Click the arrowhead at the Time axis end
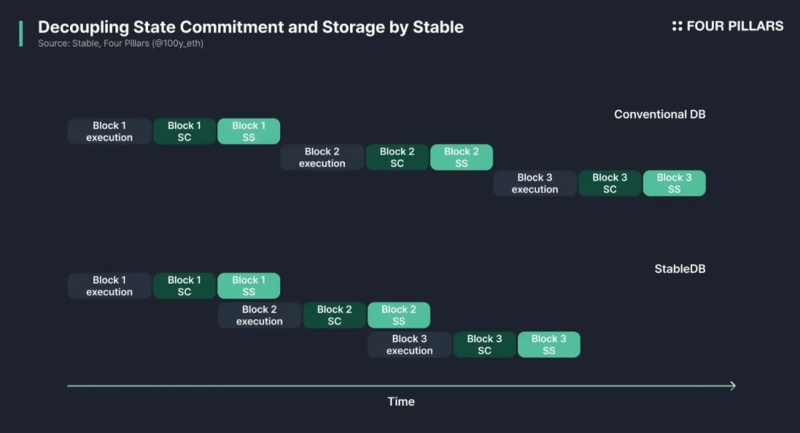 pos(732,385)
